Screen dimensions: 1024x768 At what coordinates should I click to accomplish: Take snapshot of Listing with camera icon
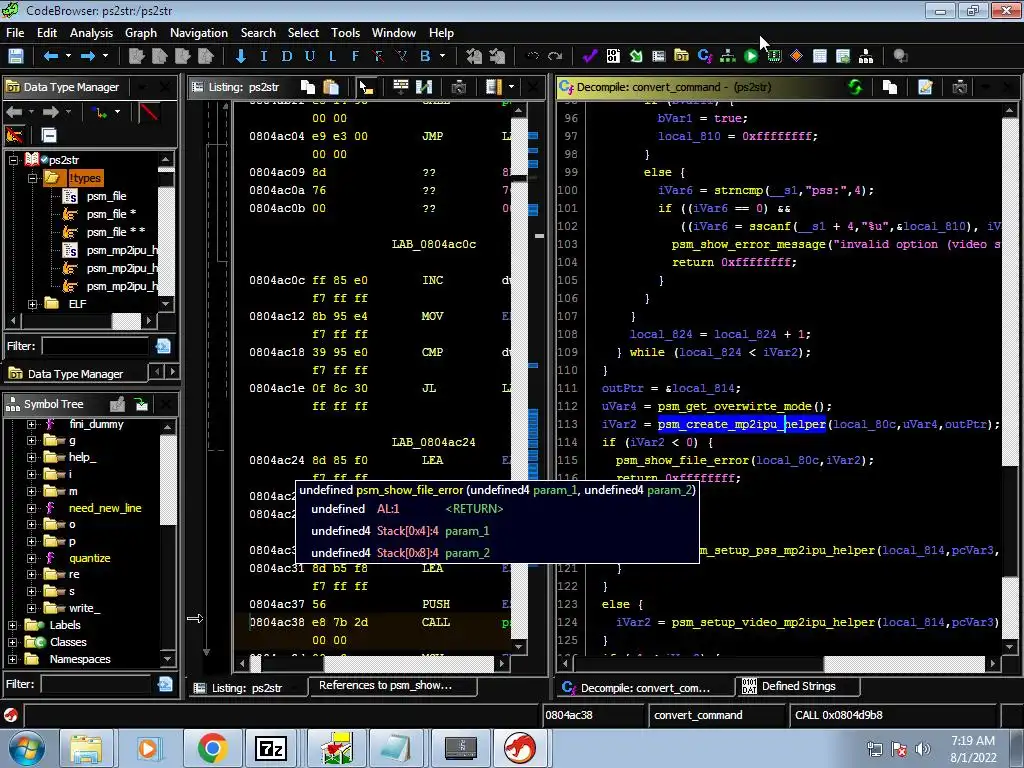tap(458, 87)
